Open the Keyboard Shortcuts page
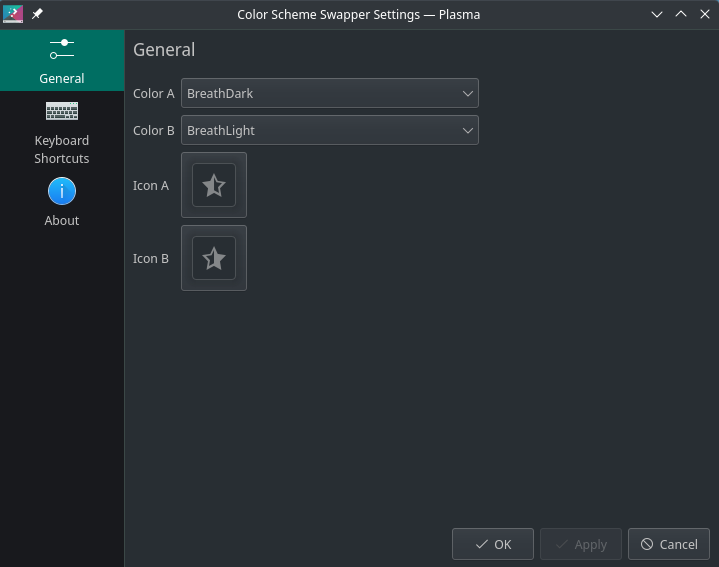This screenshot has height=567, width=719. click(62, 132)
